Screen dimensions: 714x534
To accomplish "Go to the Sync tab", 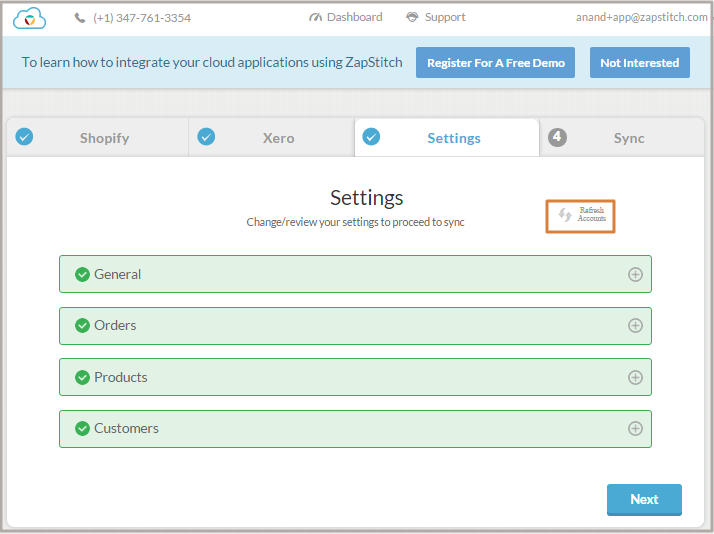I will coord(622,138).
